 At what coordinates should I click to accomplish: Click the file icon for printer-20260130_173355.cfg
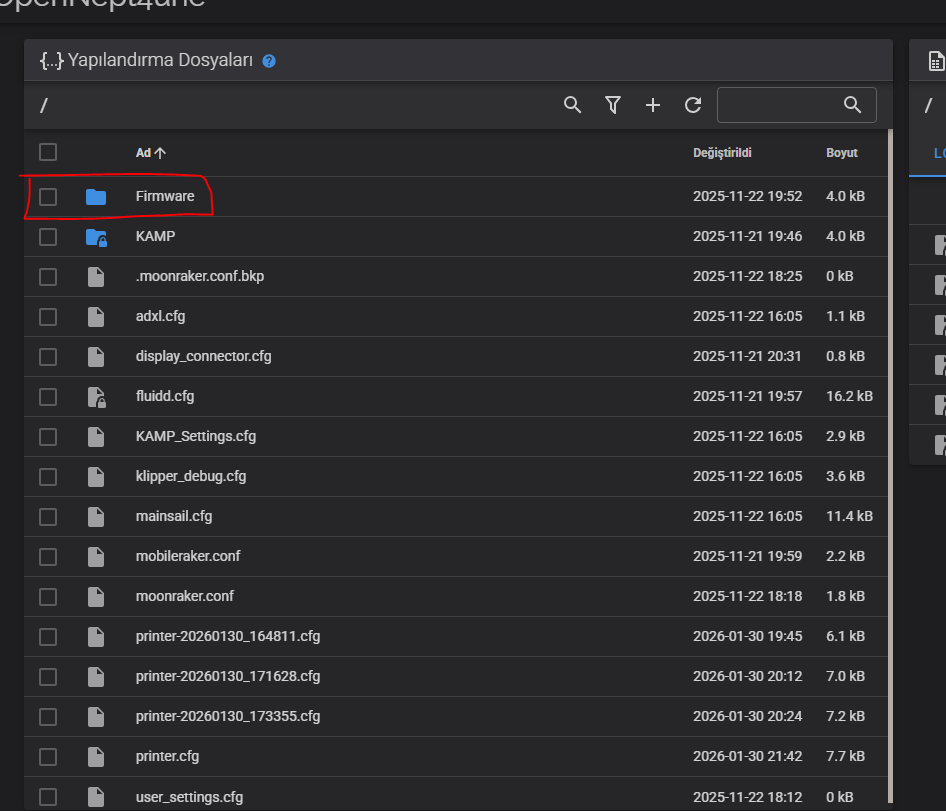point(96,716)
